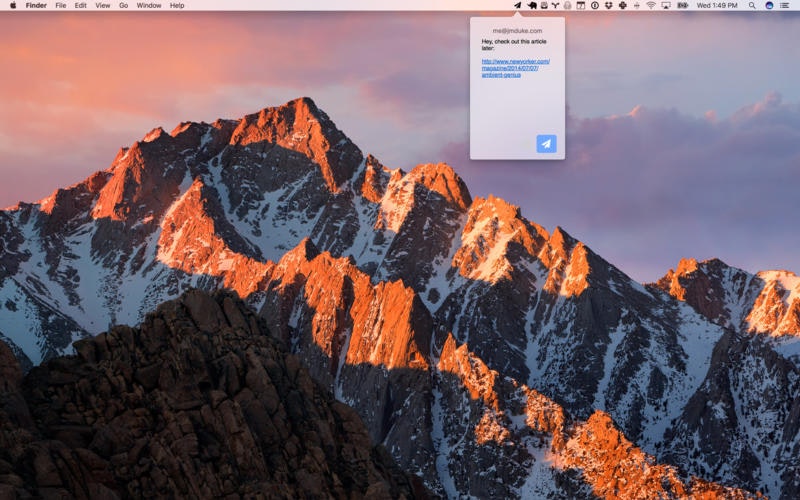Viewport: 800px width, 500px height.
Task: Click the "Hey, check out this article" text
Action: (514, 44)
